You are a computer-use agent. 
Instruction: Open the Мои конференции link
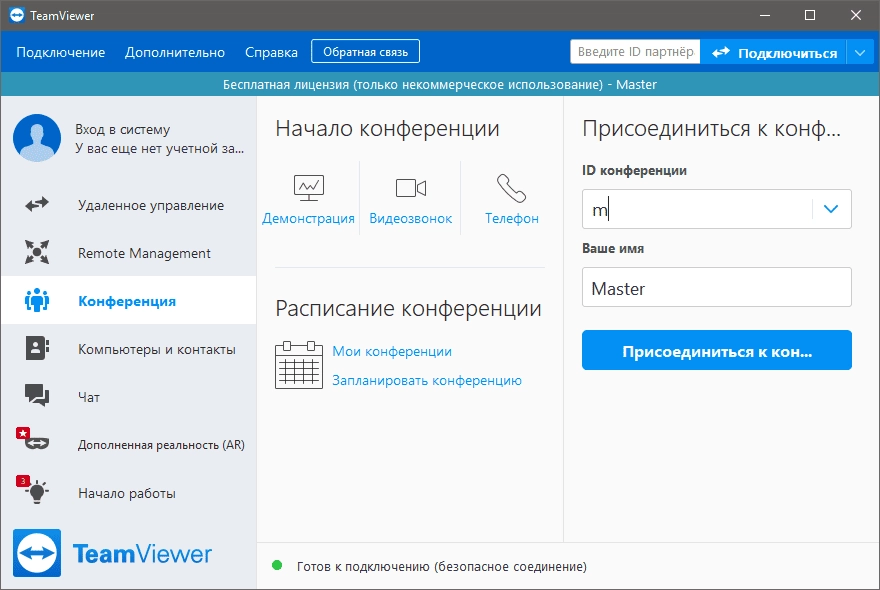392,351
